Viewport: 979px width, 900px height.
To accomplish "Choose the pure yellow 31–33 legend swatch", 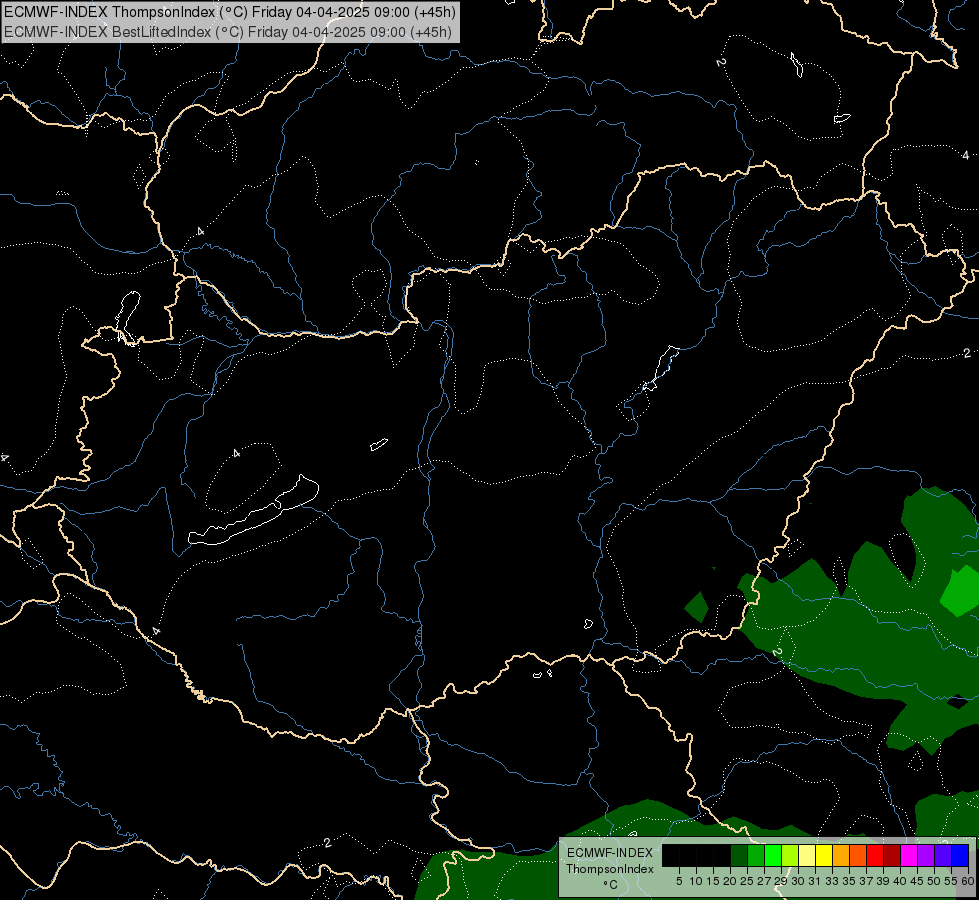I will pos(824,855).
